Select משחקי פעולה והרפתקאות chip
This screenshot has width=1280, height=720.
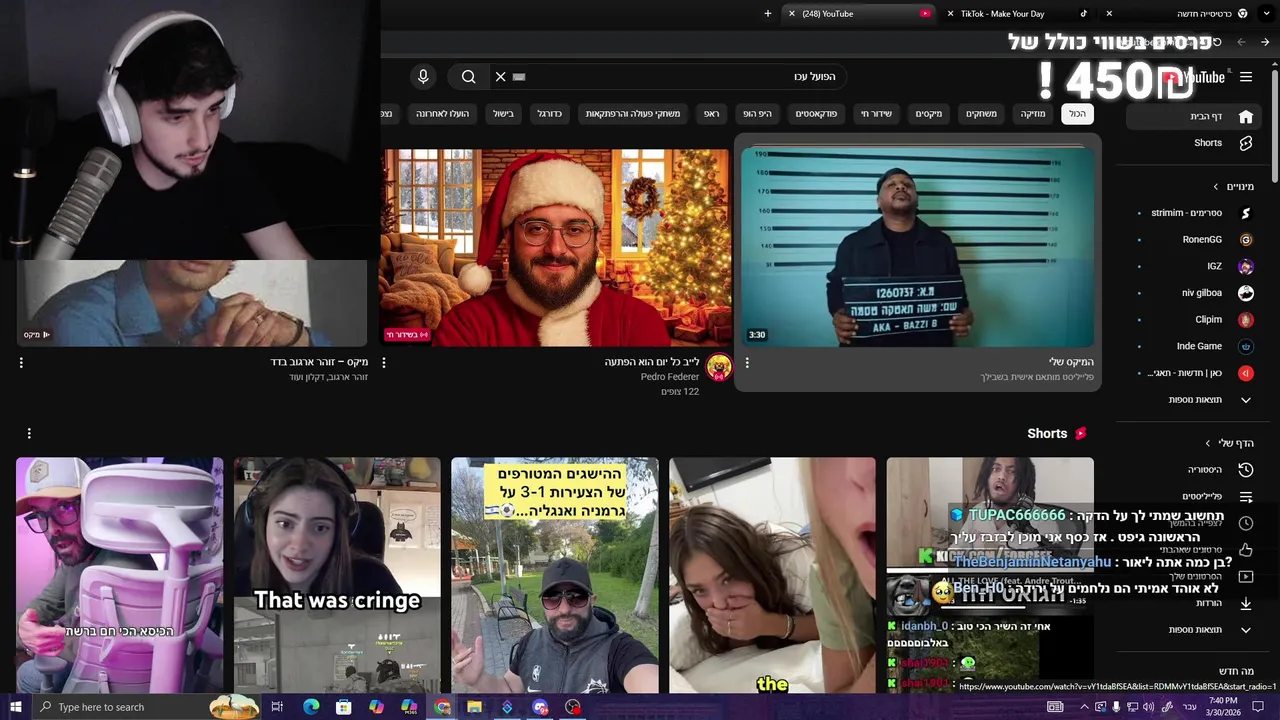[x=633, y=114]
